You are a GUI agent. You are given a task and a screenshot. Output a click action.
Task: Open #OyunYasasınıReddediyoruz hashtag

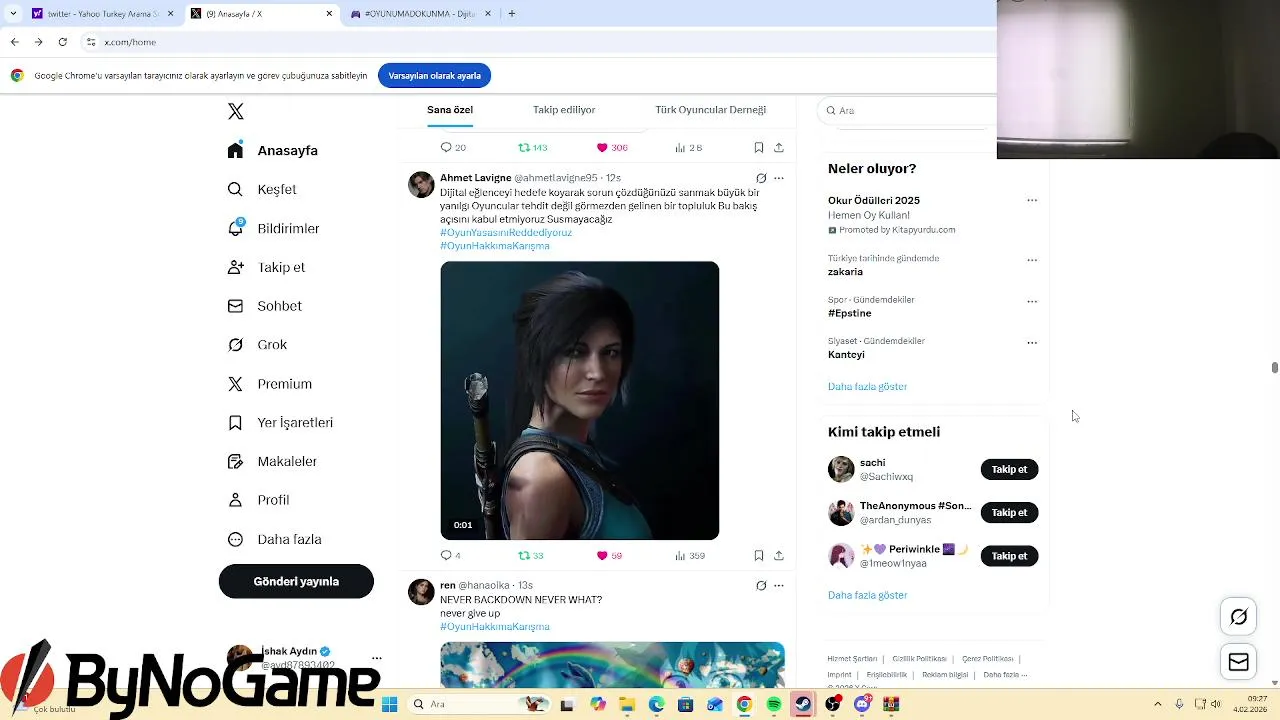click(x=506, y=232)
